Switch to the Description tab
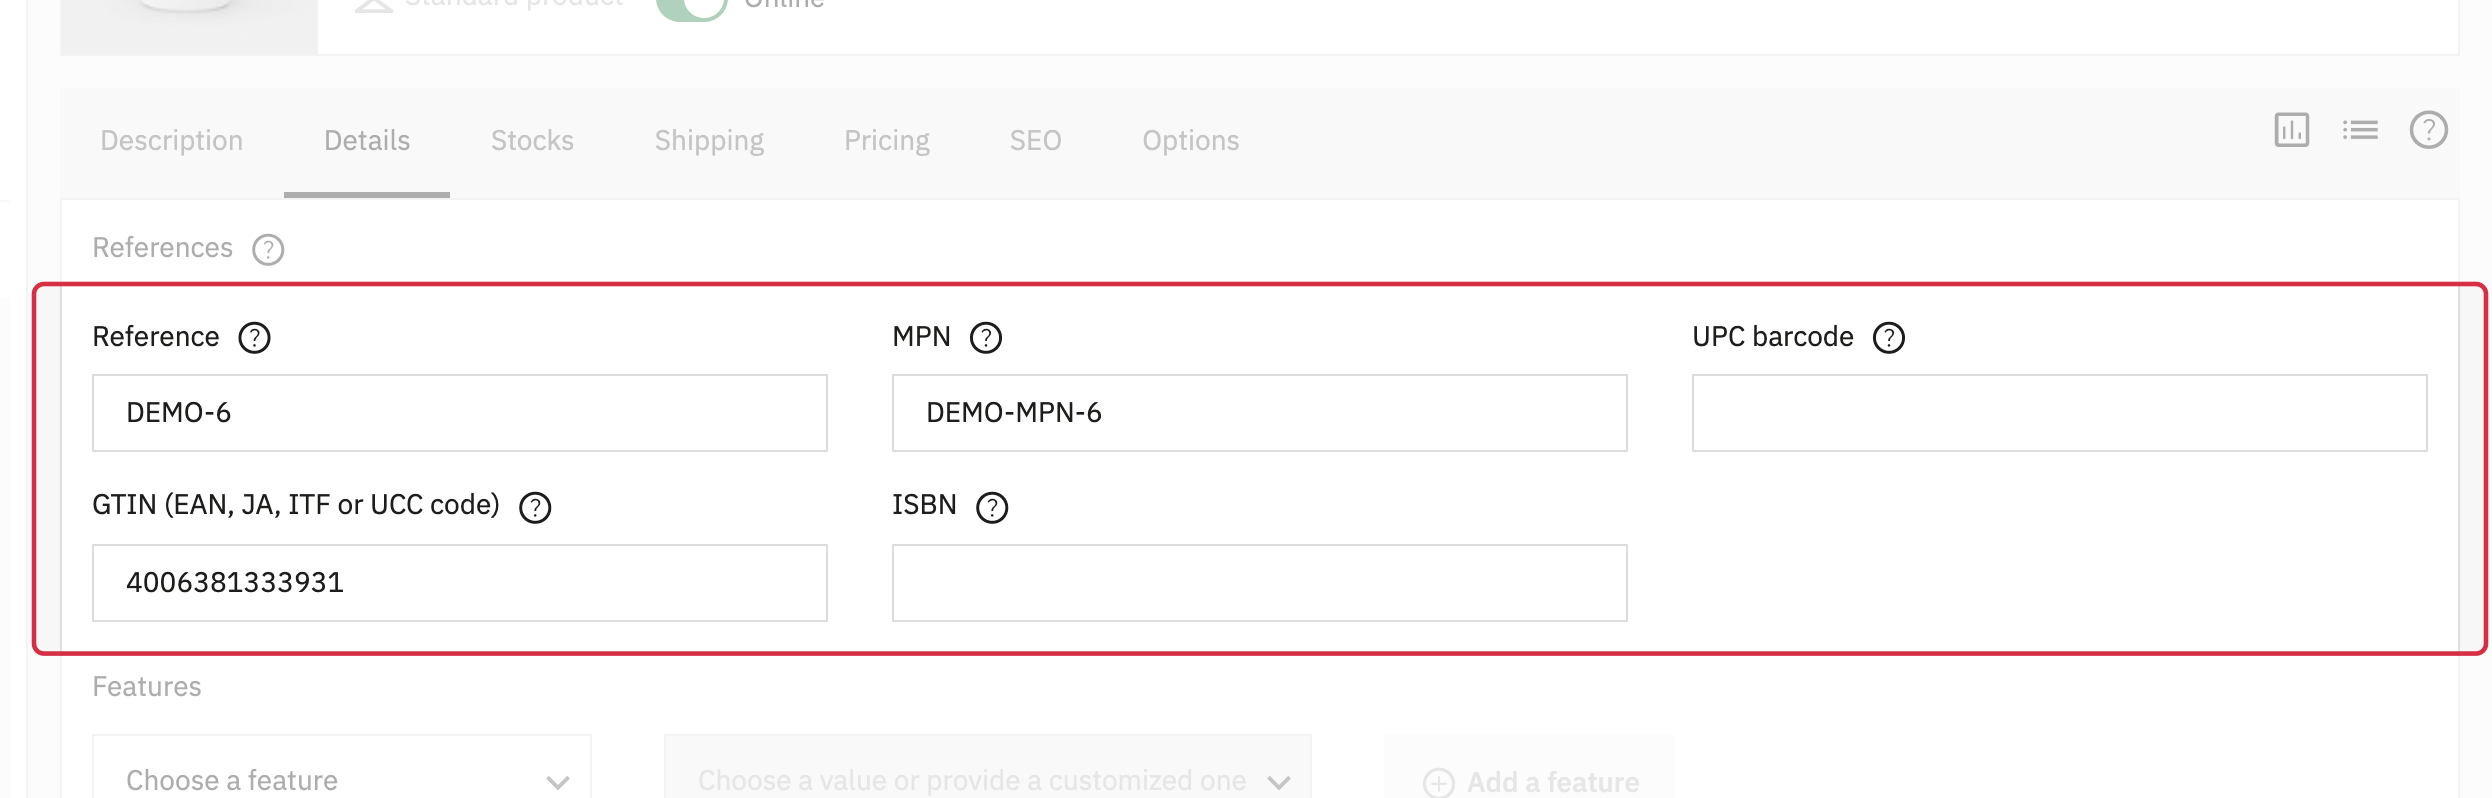Image resolution: width=2492 pixels, height=798 pixels. coord(172,141)
